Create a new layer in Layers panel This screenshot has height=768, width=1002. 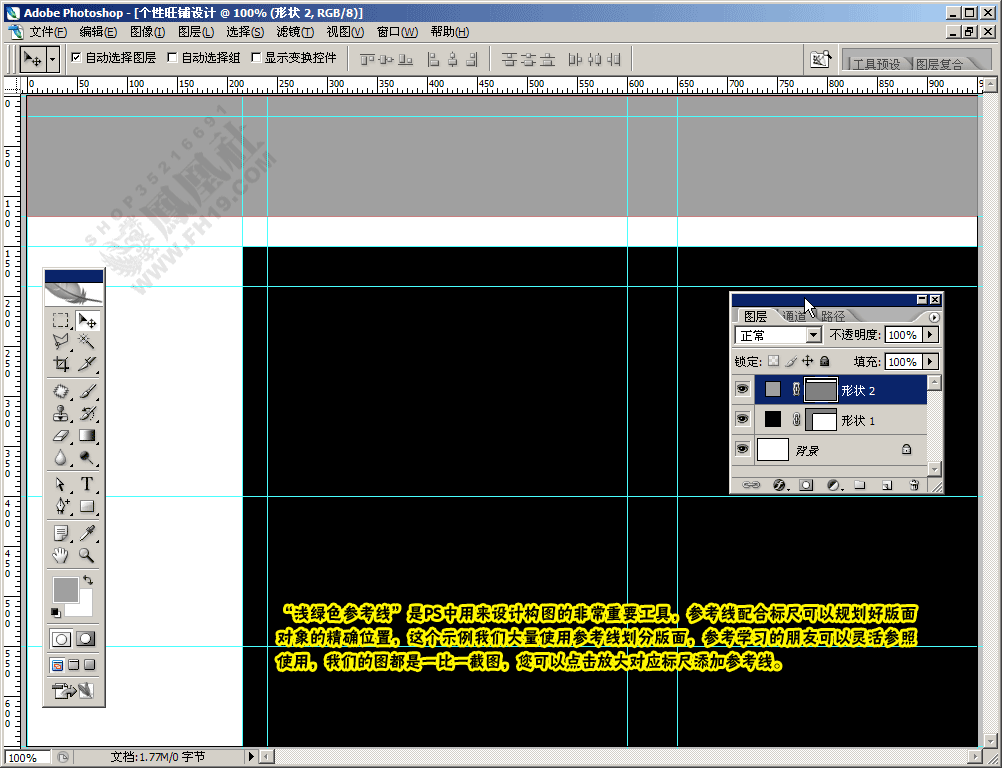(886, 486)
